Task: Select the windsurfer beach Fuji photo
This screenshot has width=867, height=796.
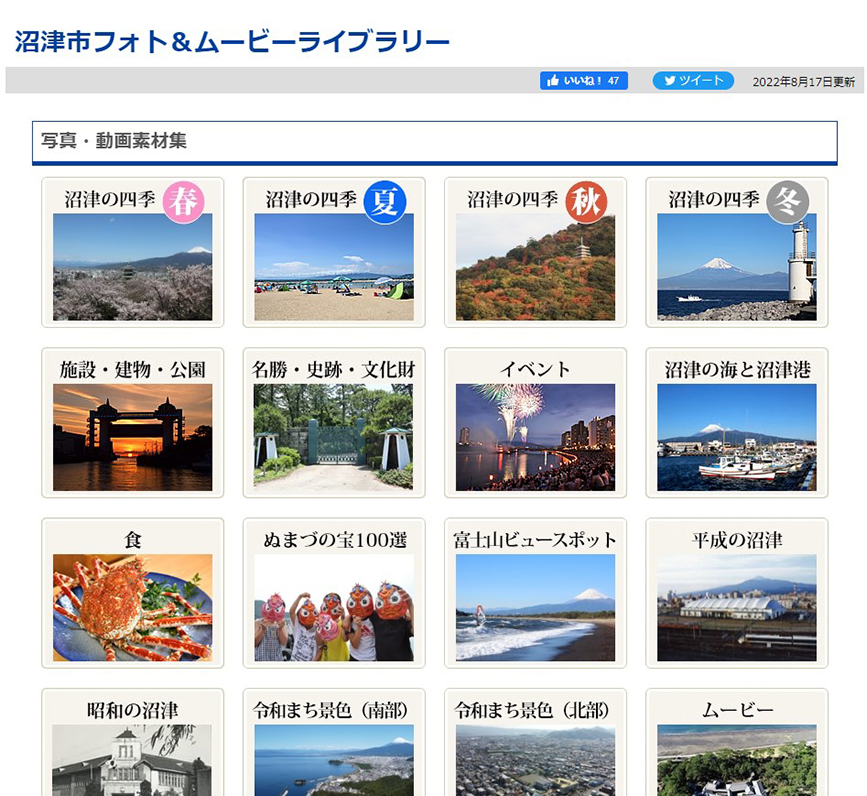Action: (x=535, y=608)
